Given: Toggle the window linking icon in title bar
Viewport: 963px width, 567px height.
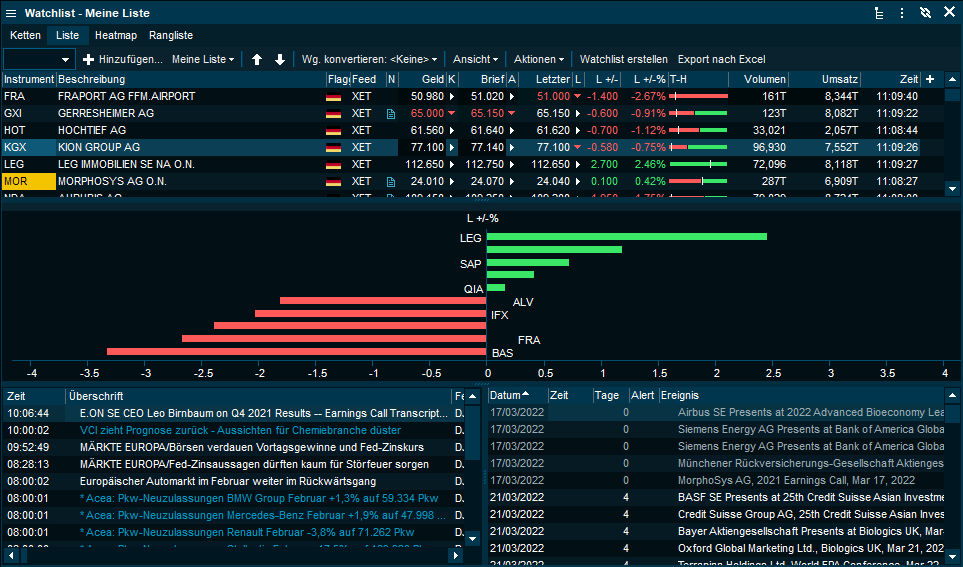Looking at the screenshot, I should tap(925, 13).
